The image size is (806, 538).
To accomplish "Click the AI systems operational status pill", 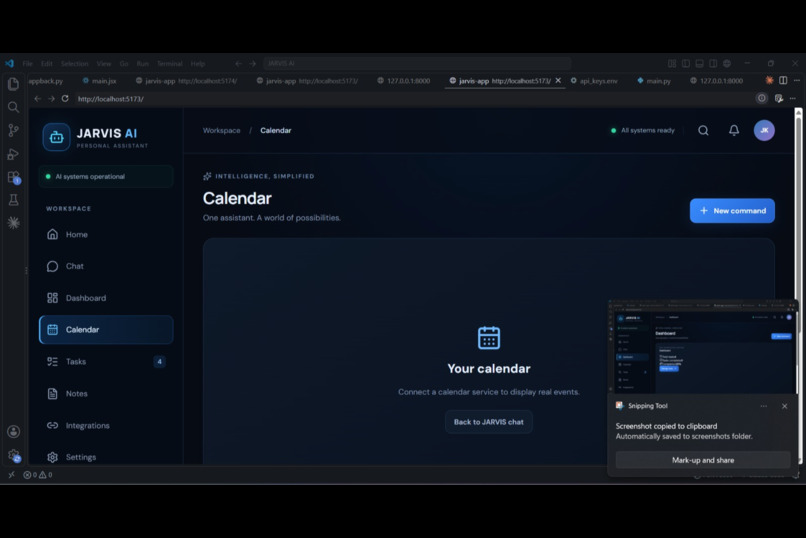I will click(106, 176).
